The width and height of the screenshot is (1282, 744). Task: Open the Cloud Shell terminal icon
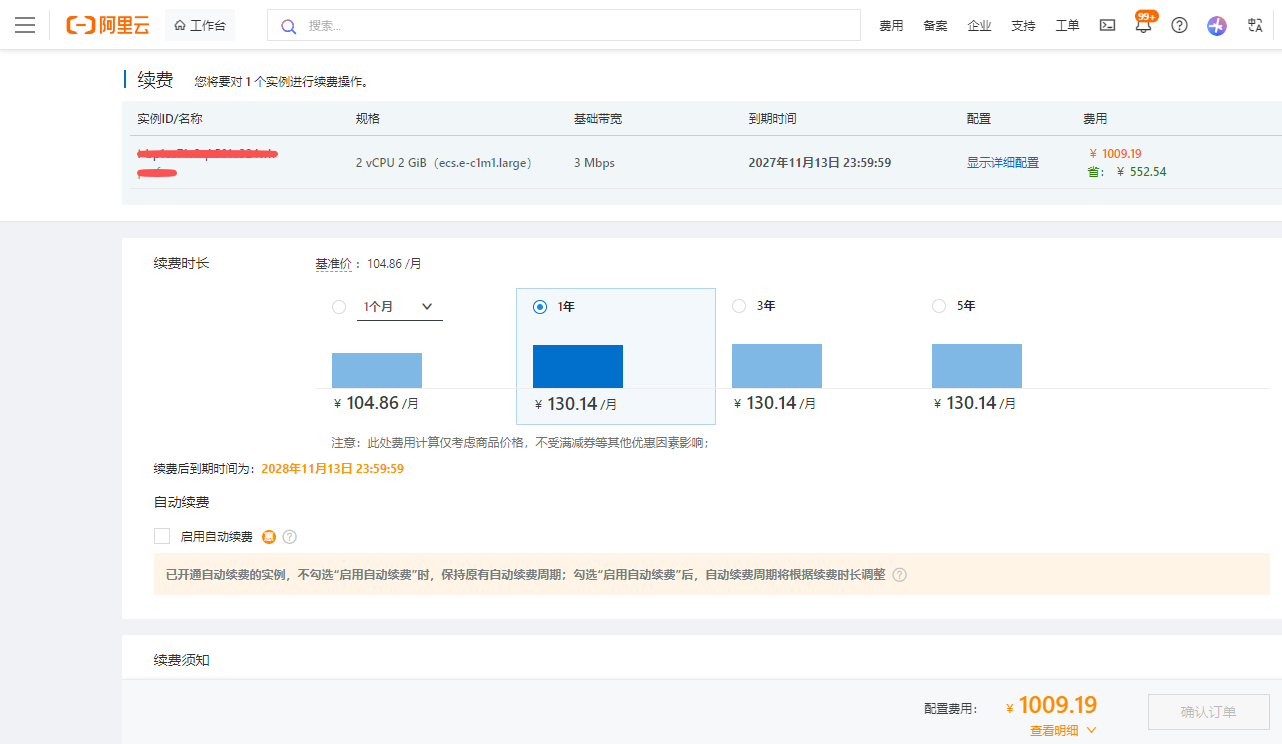[x=1107, y=25]
